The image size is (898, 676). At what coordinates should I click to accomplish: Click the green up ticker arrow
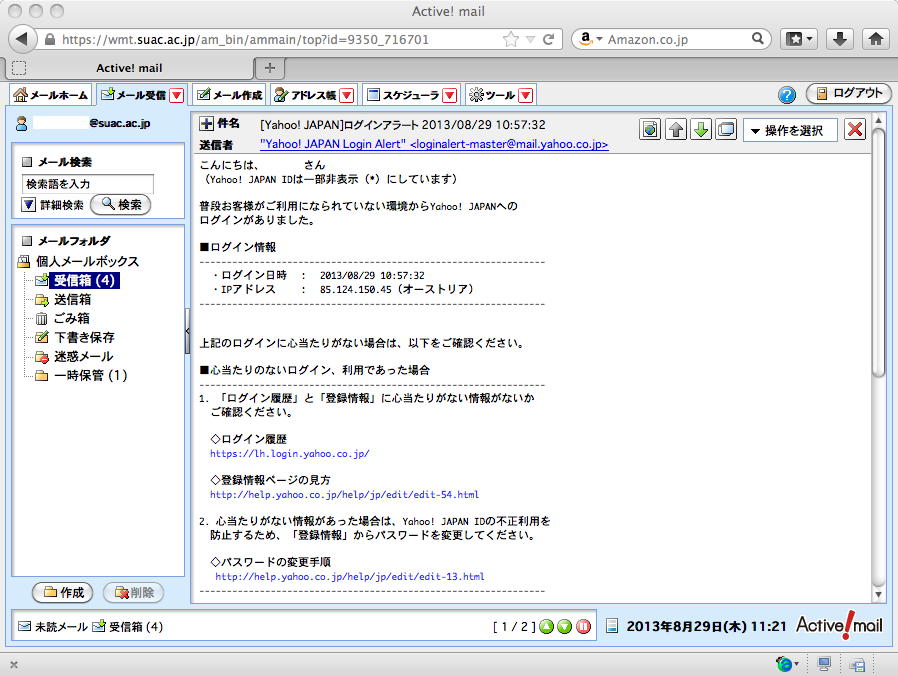[546, 626]
